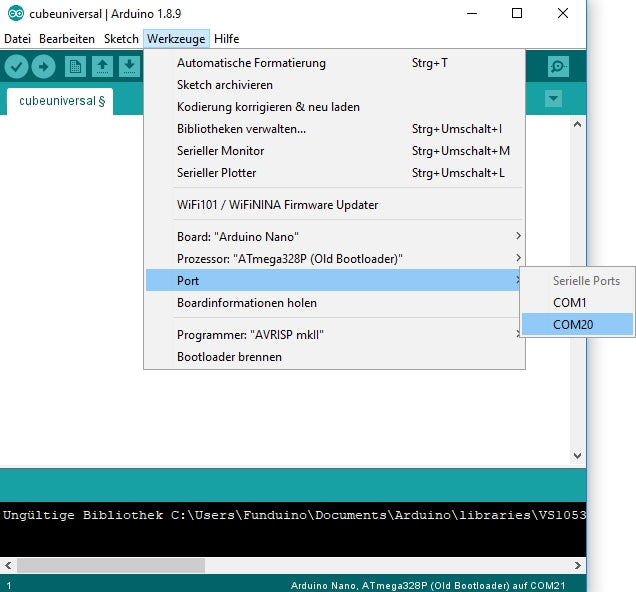This screenshot has height=592, width=636.
Task: Create a new sketch with the page icon
Action: [x=75, y=66]
